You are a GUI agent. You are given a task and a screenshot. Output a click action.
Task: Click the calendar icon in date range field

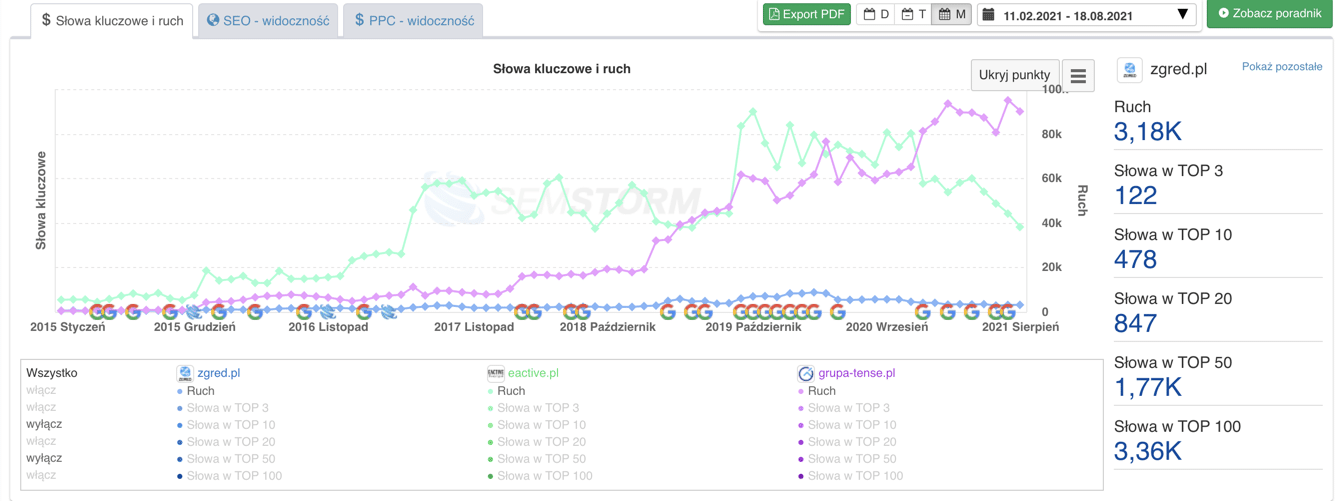point(988,15)
